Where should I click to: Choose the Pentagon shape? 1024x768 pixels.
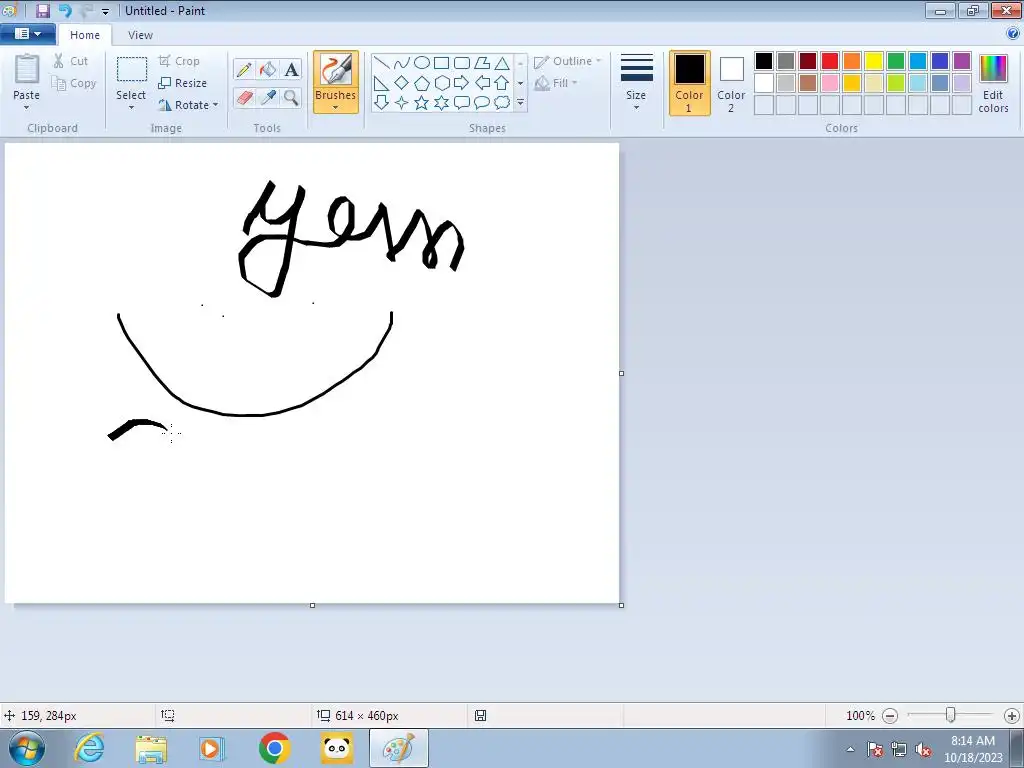(422, 83)
